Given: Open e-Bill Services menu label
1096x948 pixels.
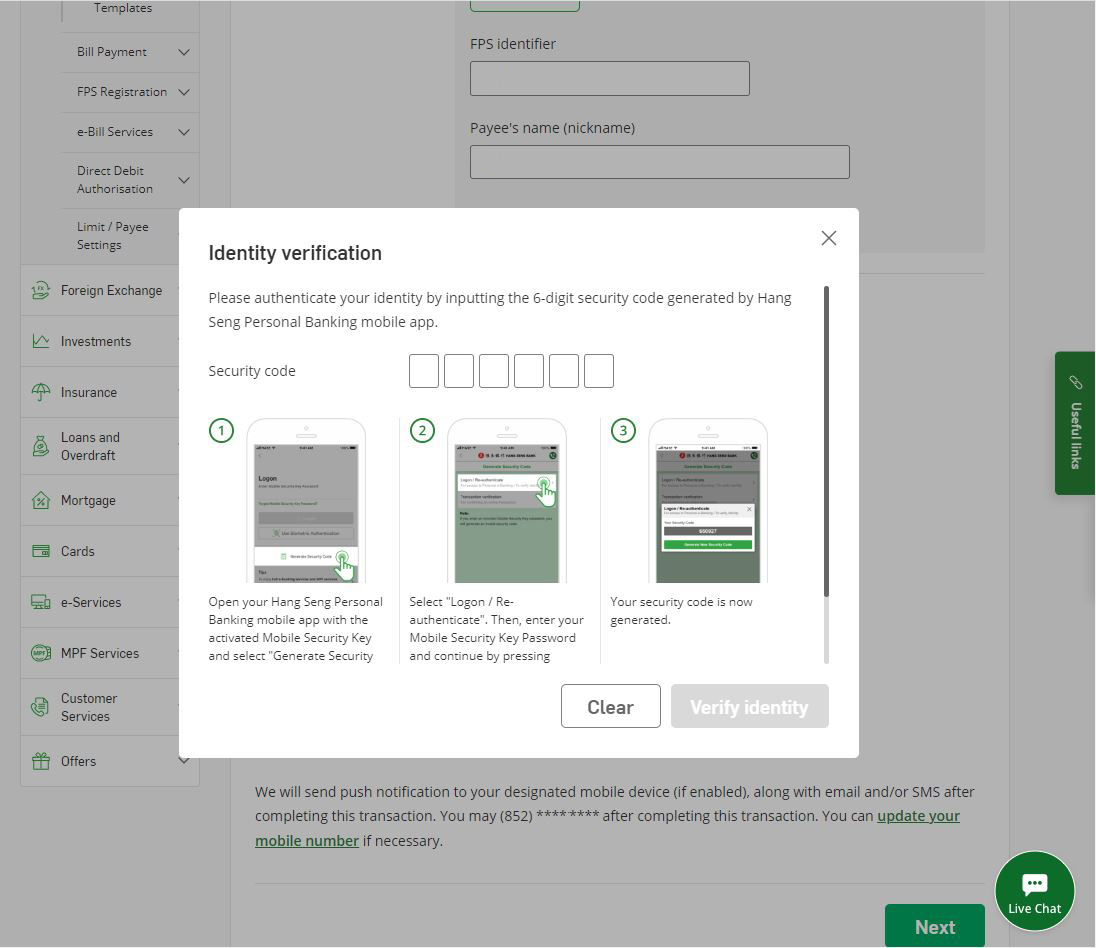Looking at the screenshot, I should coord(115,131).
